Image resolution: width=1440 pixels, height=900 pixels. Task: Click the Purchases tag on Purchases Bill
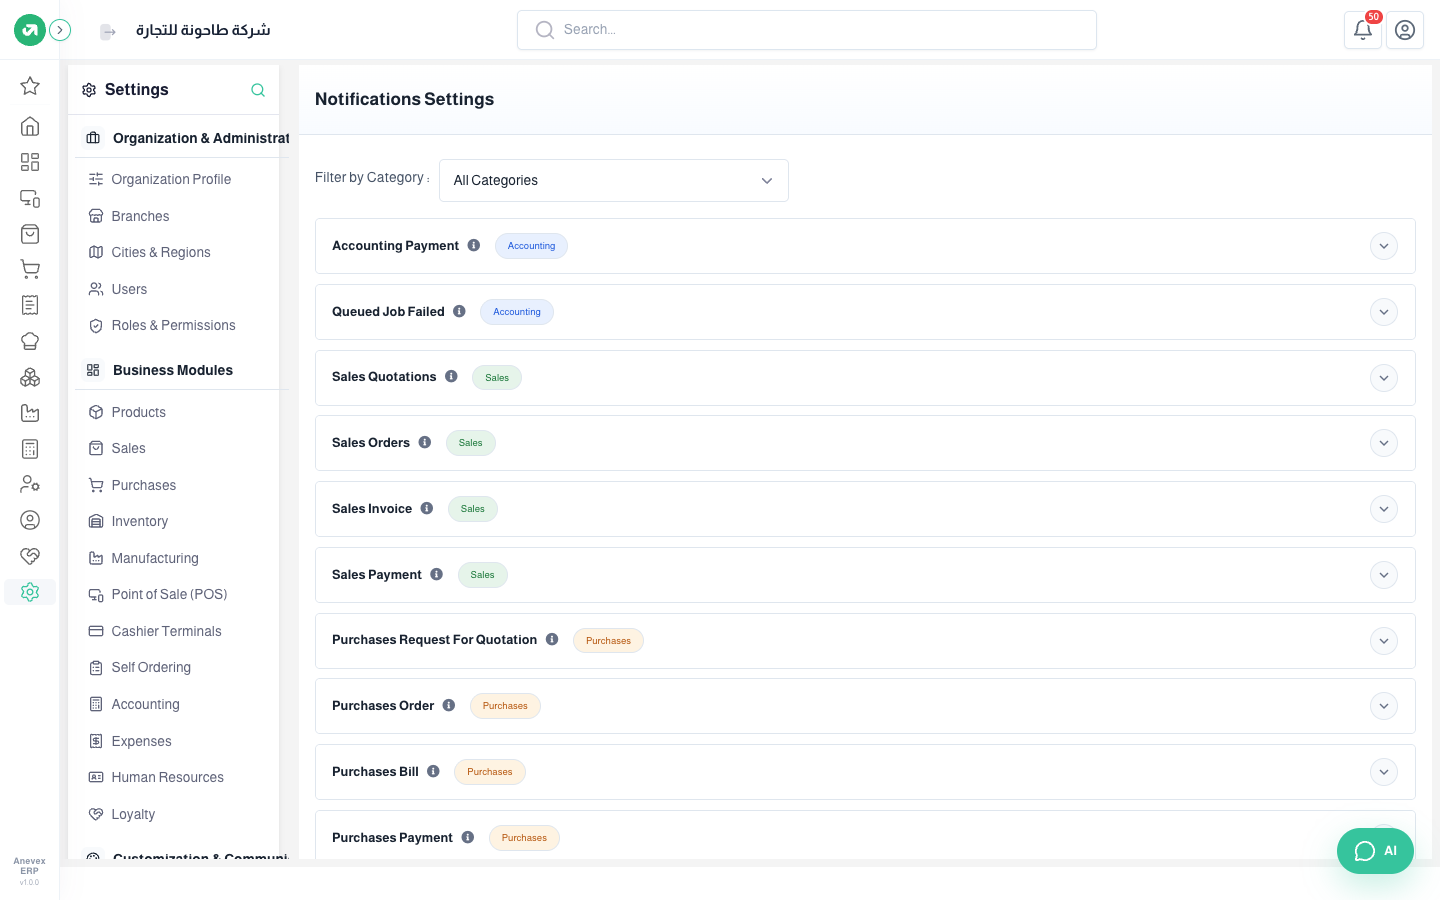(x=490, y=772)
